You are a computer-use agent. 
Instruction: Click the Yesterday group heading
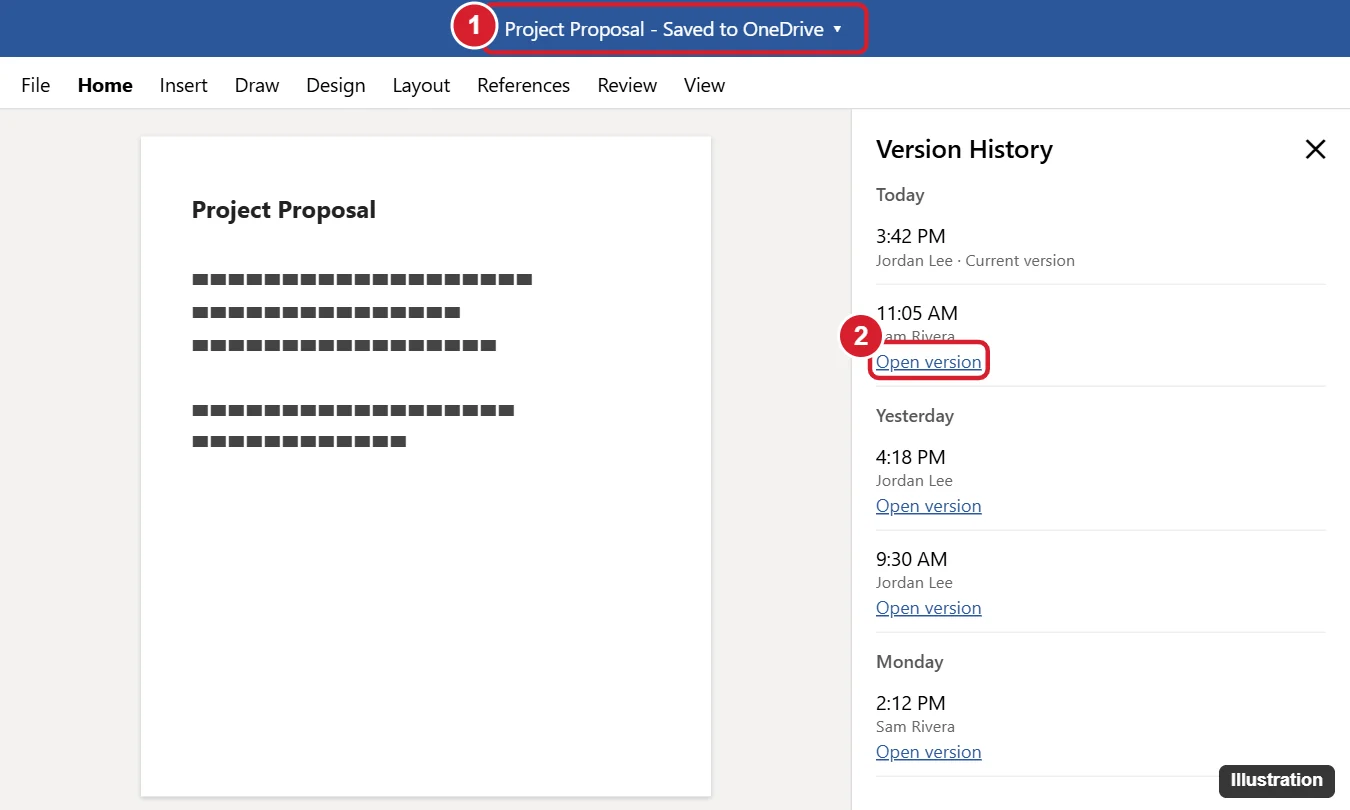915,416
